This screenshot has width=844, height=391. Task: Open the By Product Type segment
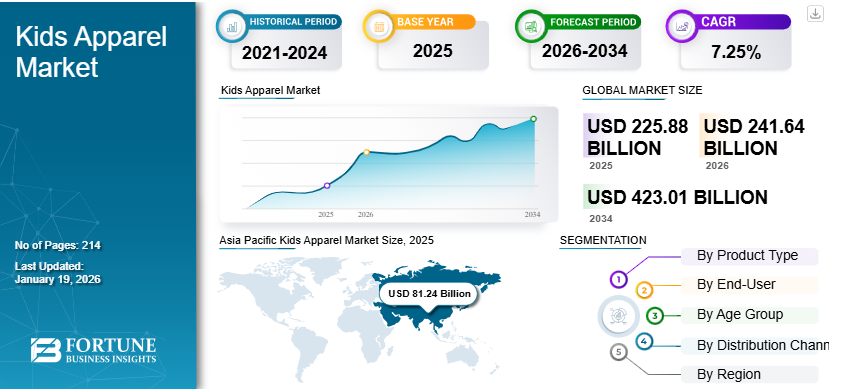point(749,256)
